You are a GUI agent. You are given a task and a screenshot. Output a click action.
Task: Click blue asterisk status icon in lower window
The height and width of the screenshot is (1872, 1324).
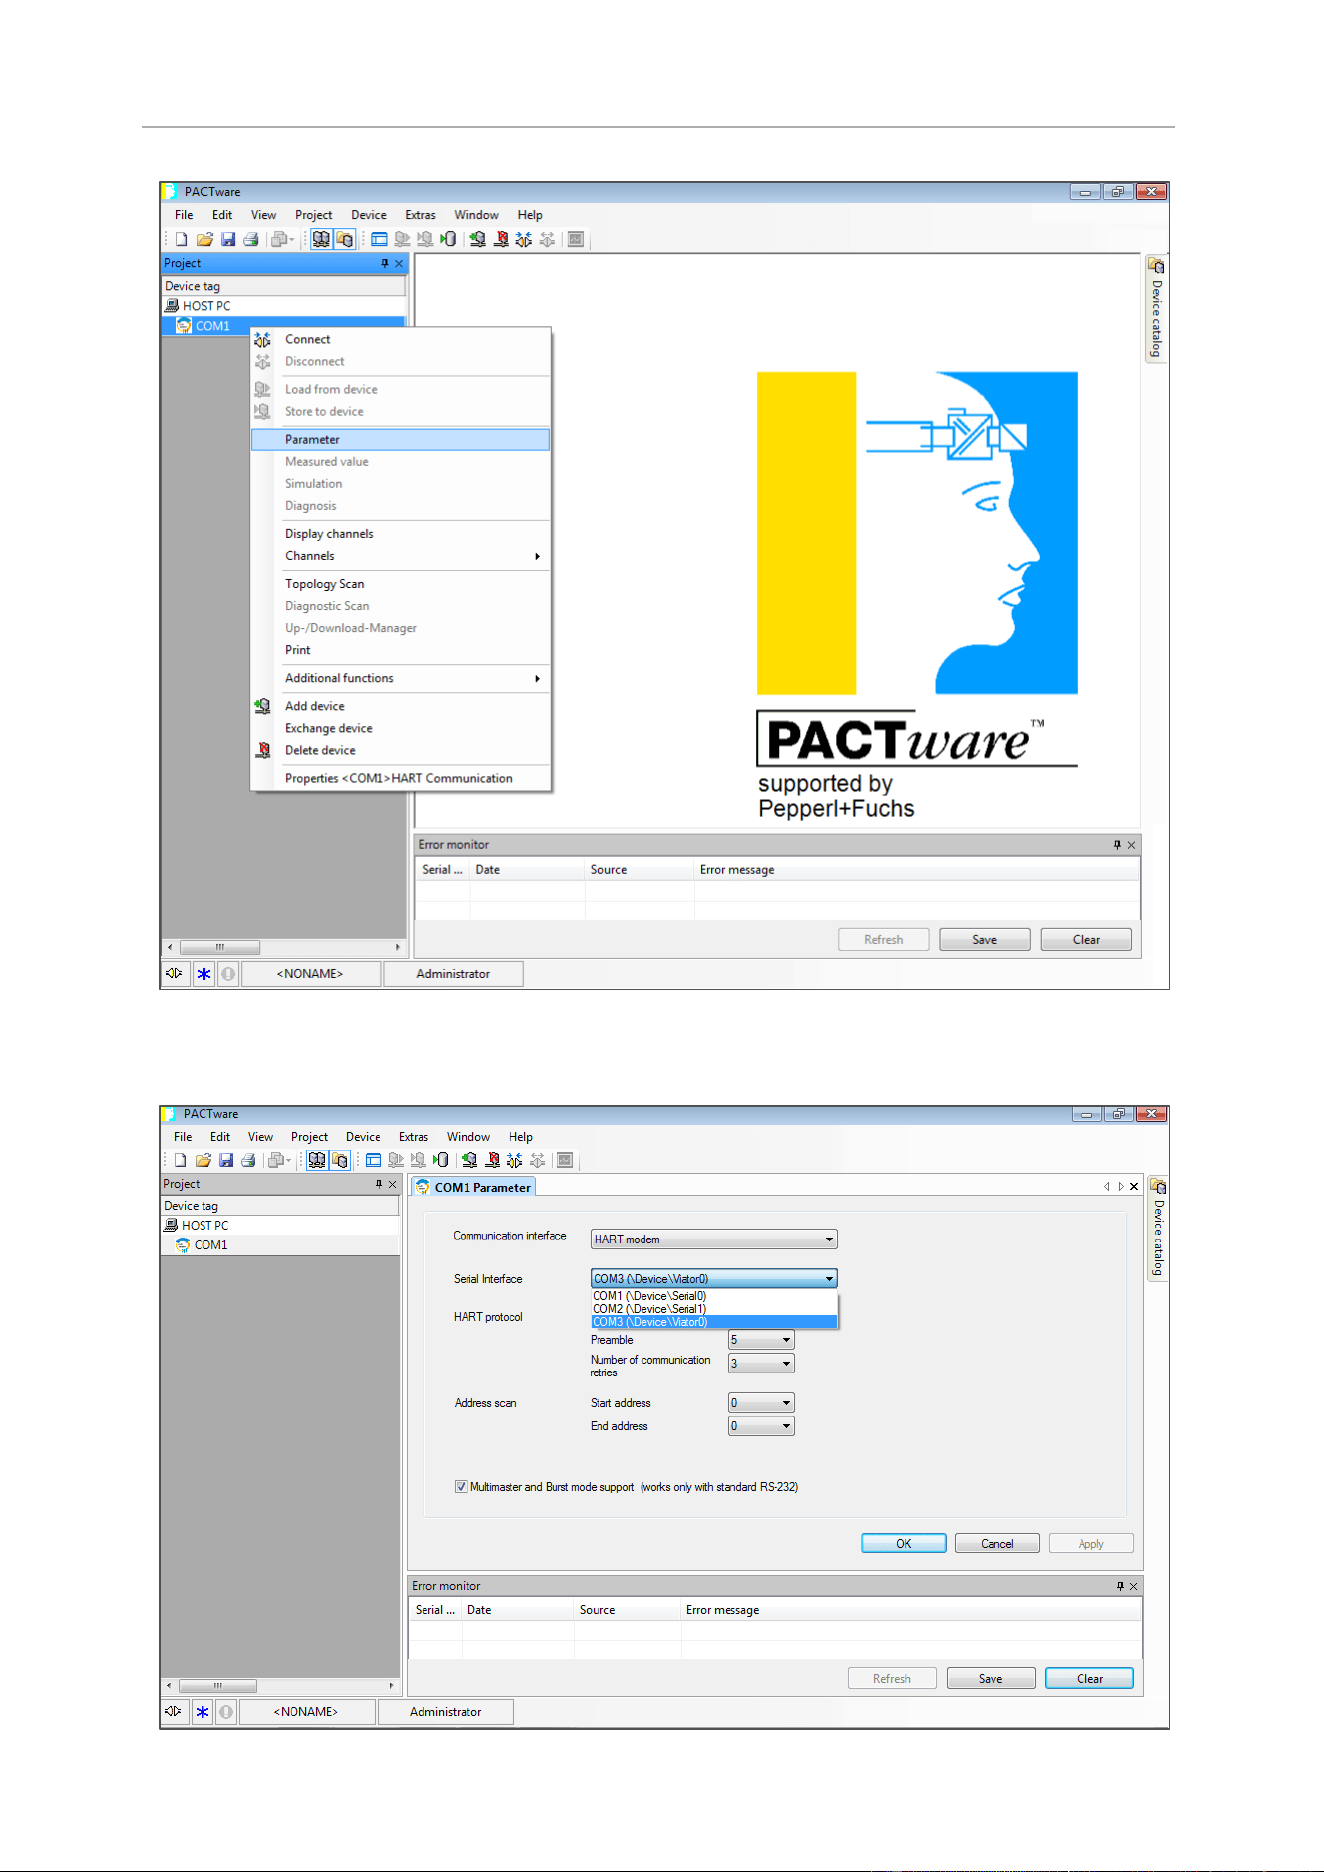pos(202,1712)
